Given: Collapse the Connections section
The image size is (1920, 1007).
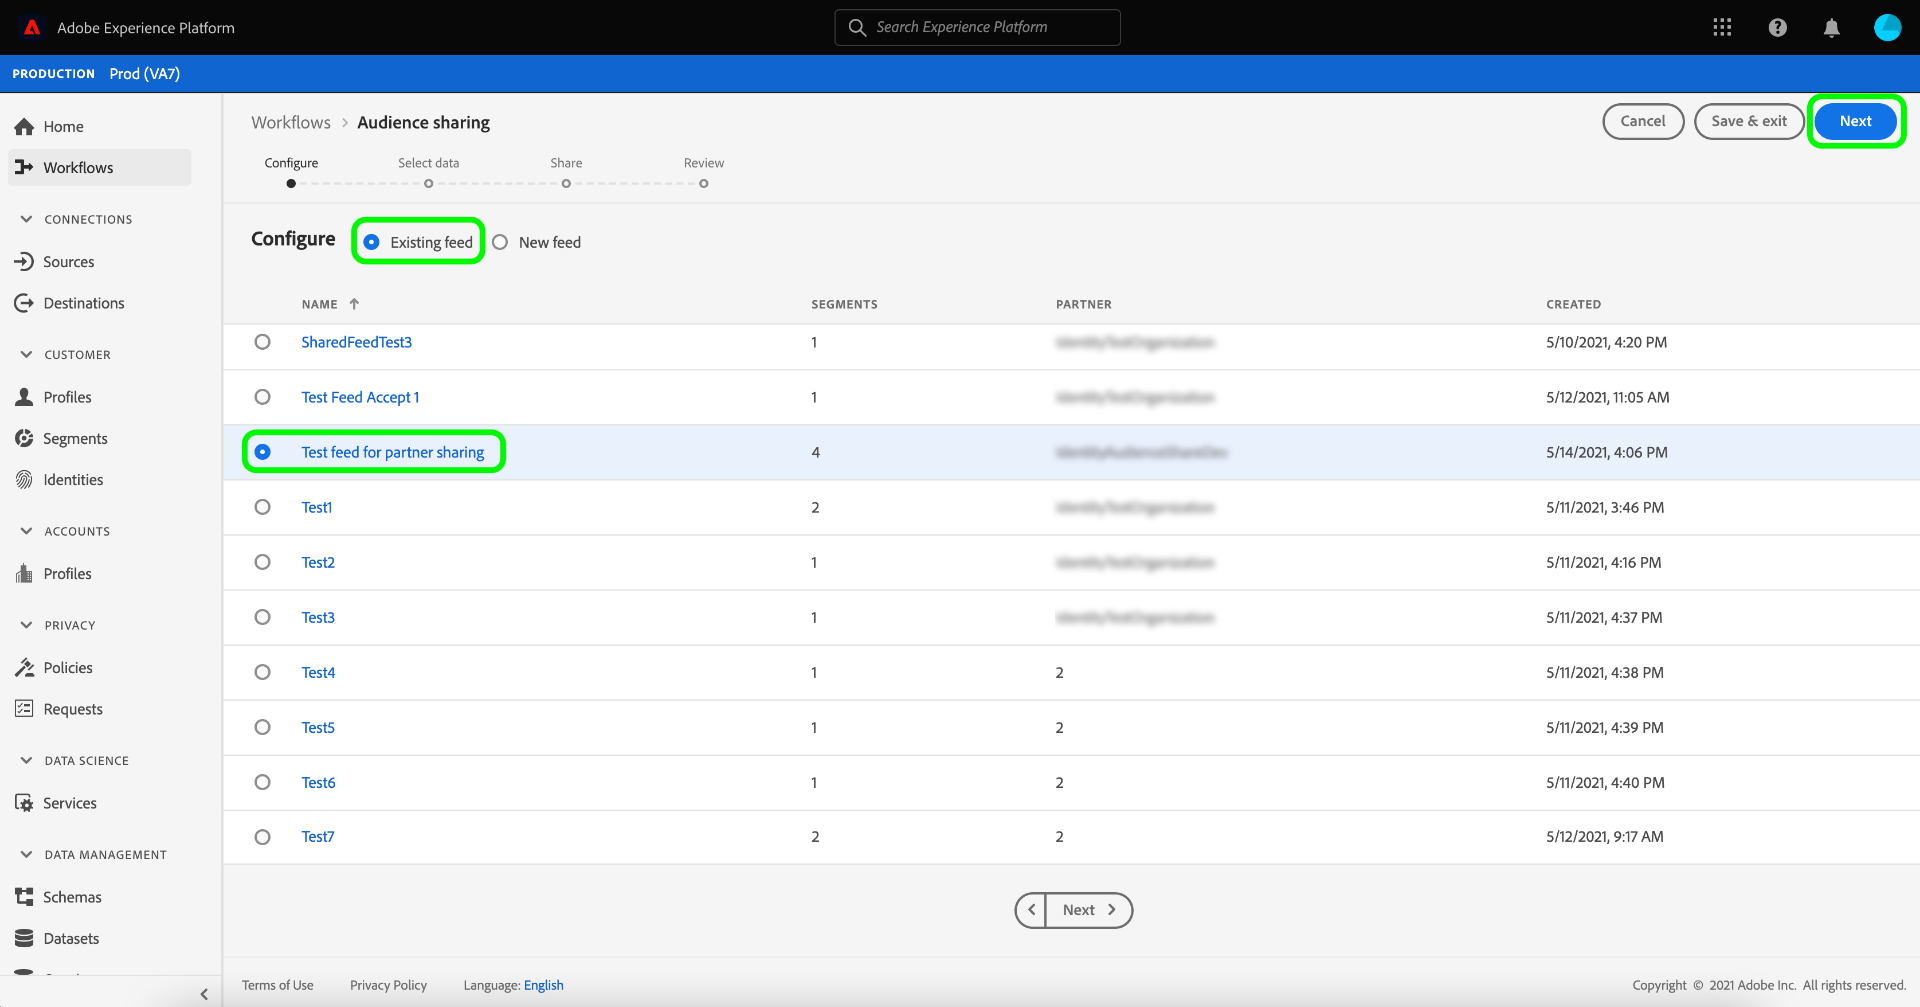Looking at the screenshot, I should click(x=26, y=219).
